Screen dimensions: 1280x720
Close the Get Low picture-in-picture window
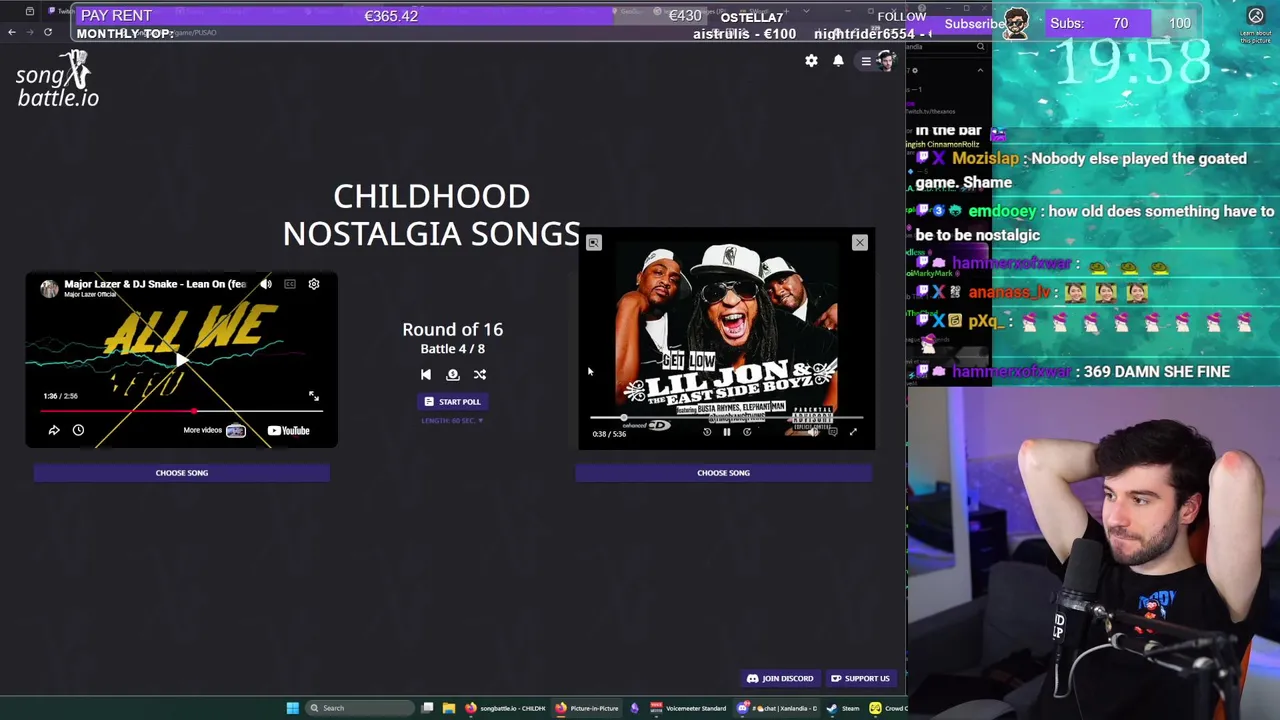click(x=859, y=243)
